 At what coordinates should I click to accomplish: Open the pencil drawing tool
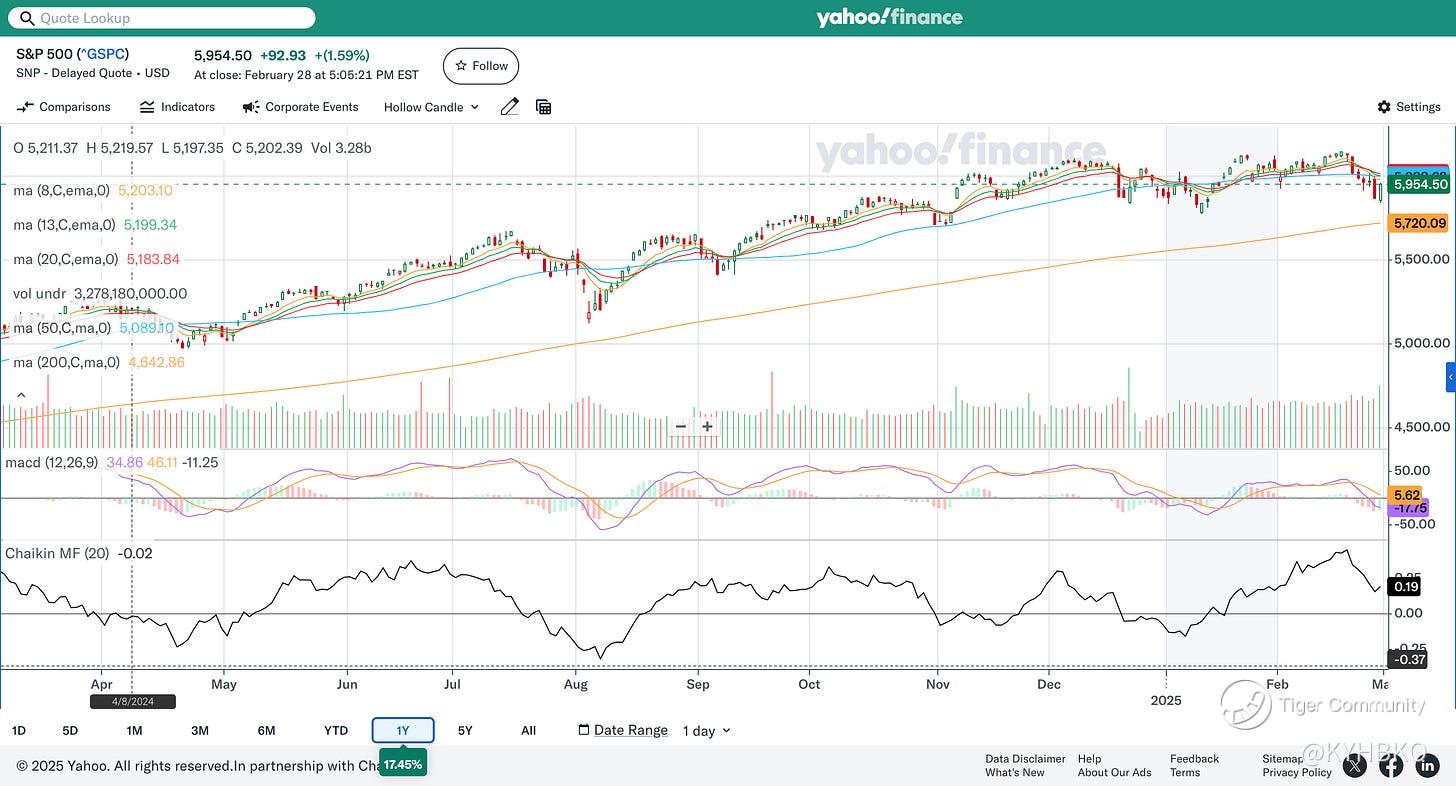510,107
